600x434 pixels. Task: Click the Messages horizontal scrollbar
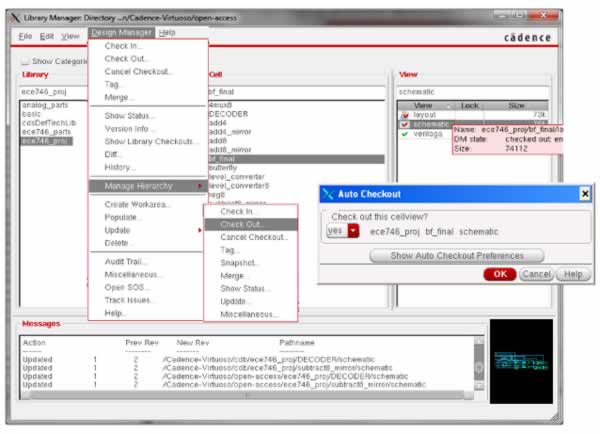247,396
